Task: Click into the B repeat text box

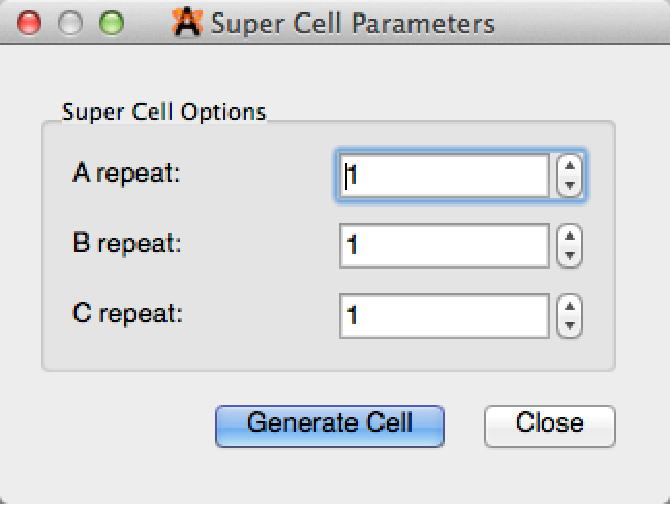Action: (445, 246)
